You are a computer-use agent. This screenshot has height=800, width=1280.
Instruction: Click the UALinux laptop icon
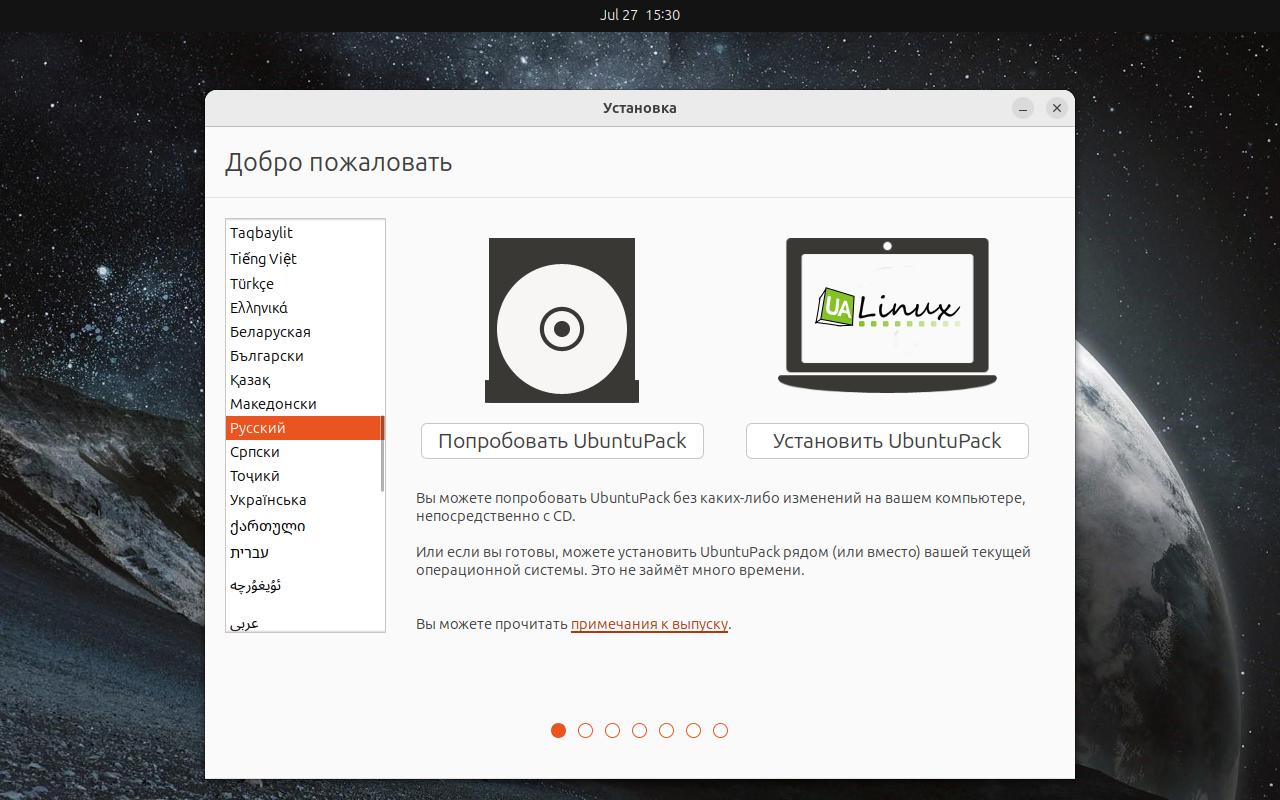887,315
